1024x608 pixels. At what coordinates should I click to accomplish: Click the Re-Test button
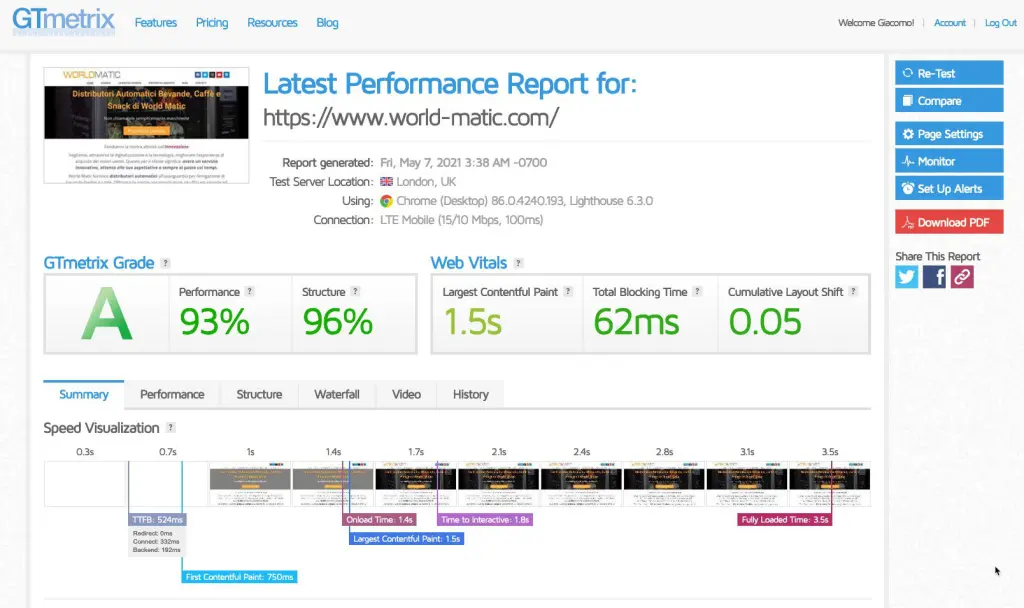949,73
